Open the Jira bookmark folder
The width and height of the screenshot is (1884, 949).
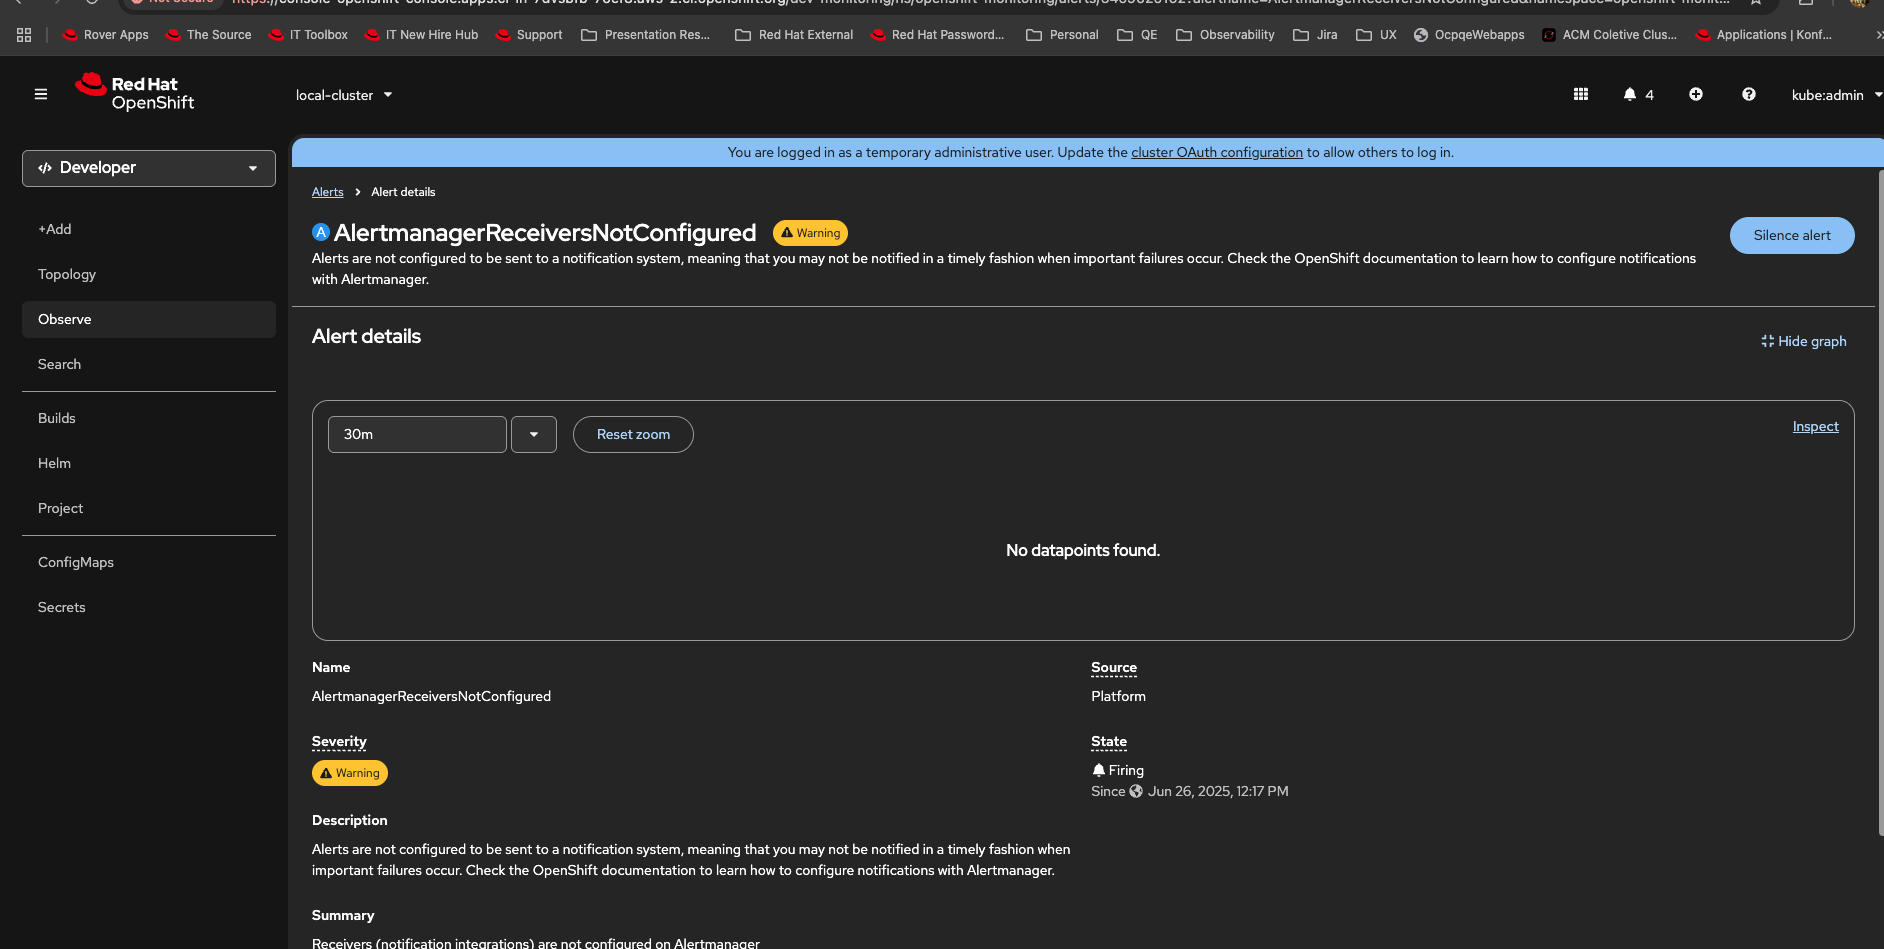1315,35
